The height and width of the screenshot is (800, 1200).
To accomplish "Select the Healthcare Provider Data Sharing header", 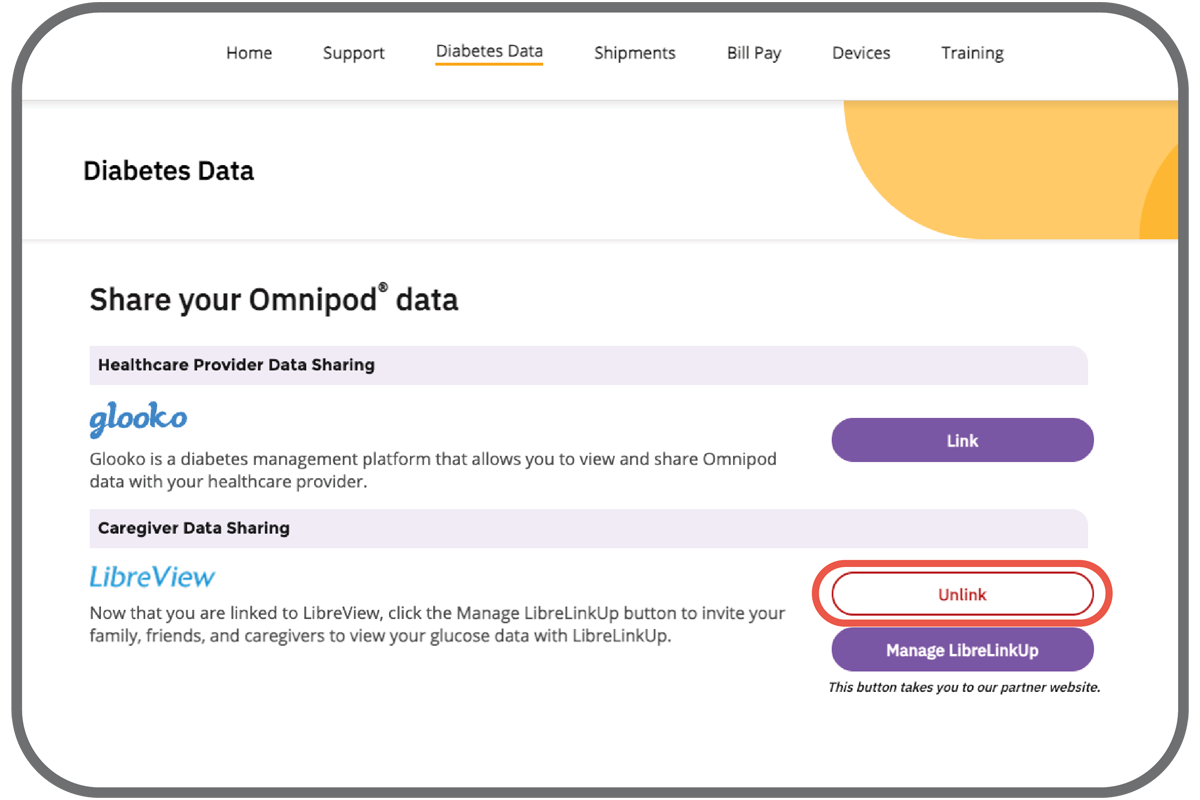I will click(236, 365).
